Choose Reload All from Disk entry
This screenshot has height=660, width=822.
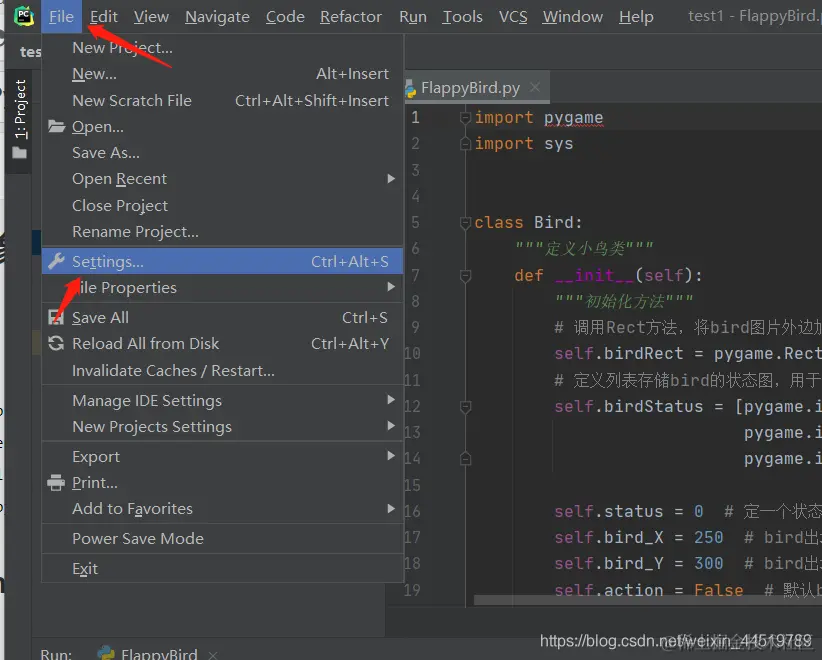pos(222,343)
